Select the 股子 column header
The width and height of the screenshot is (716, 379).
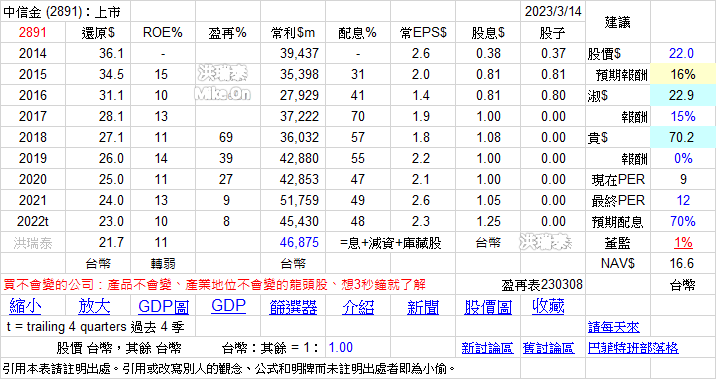click(552, 32)
